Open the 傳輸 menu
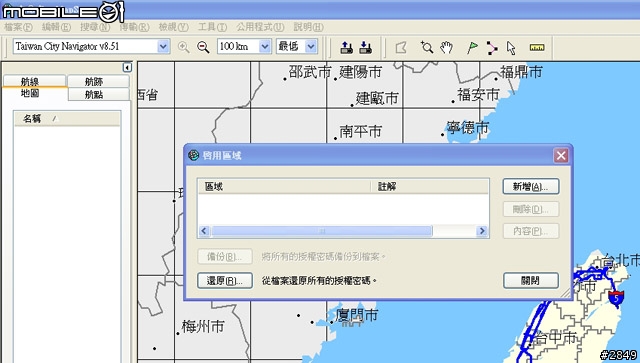Viewport: 640px width, 363px height. point(134,27)
